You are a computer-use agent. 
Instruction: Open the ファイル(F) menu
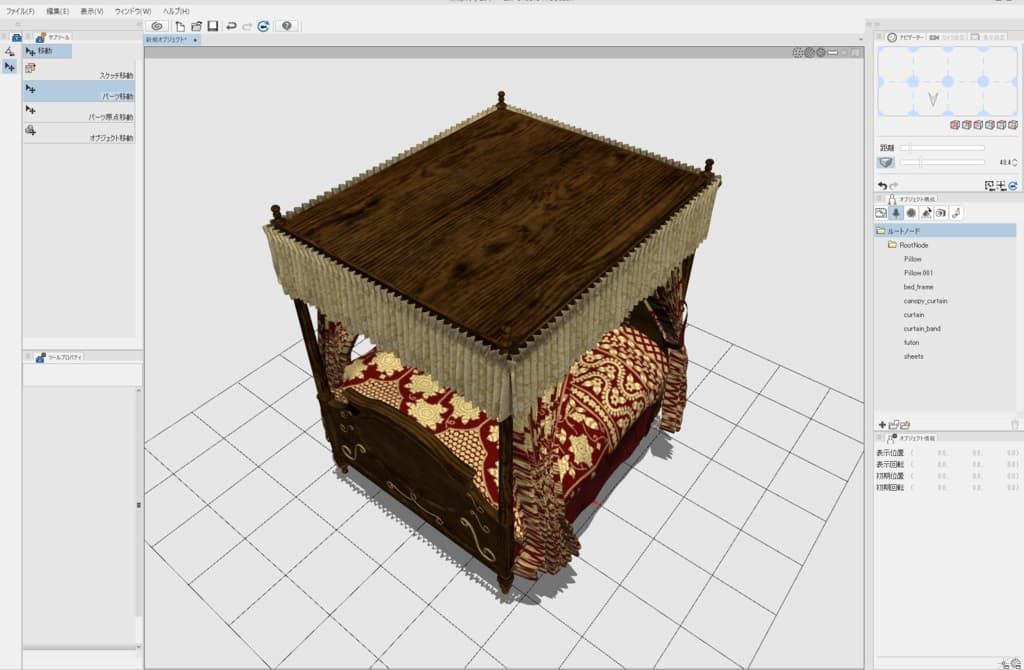(x=20, y=10)
